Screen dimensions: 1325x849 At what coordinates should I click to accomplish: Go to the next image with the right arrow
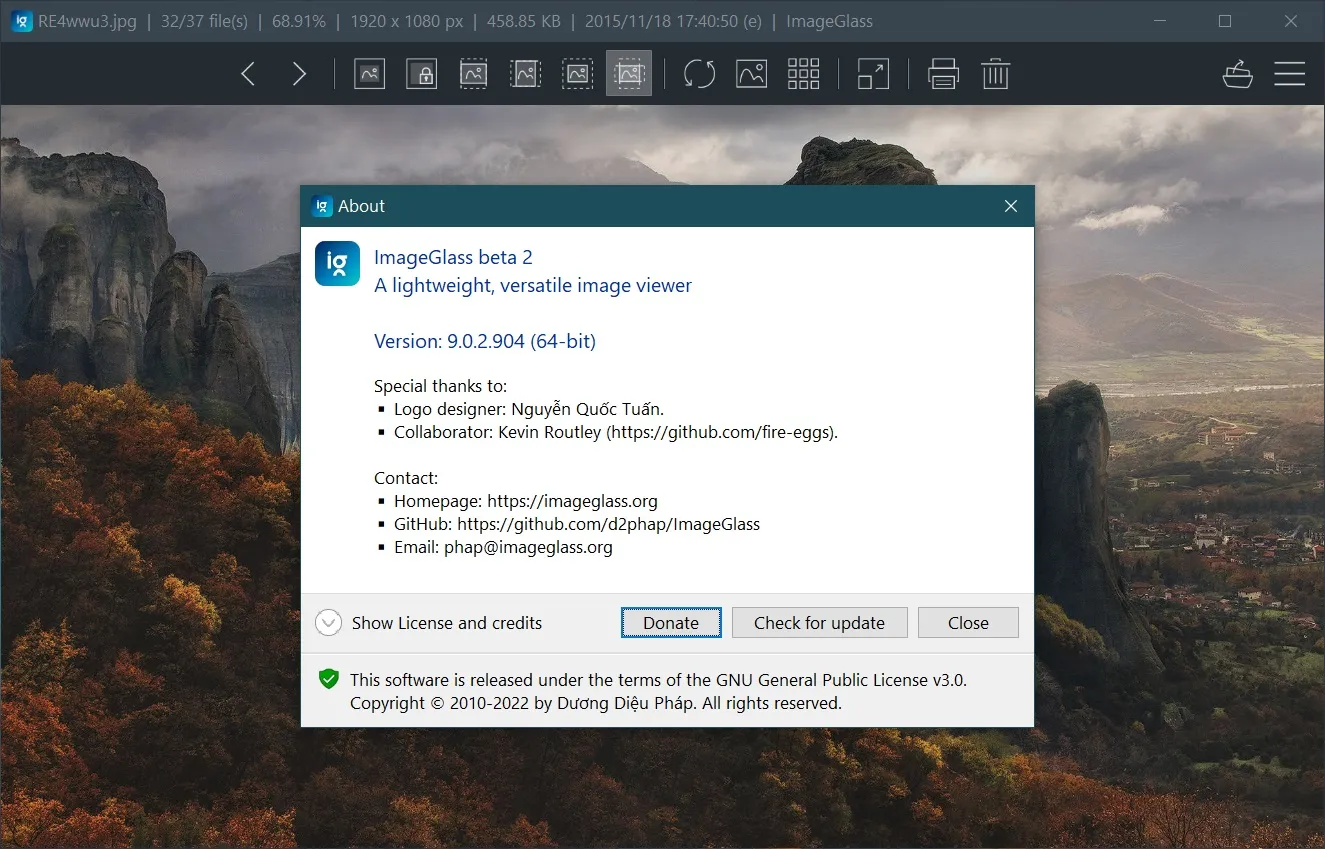point(299,74)
